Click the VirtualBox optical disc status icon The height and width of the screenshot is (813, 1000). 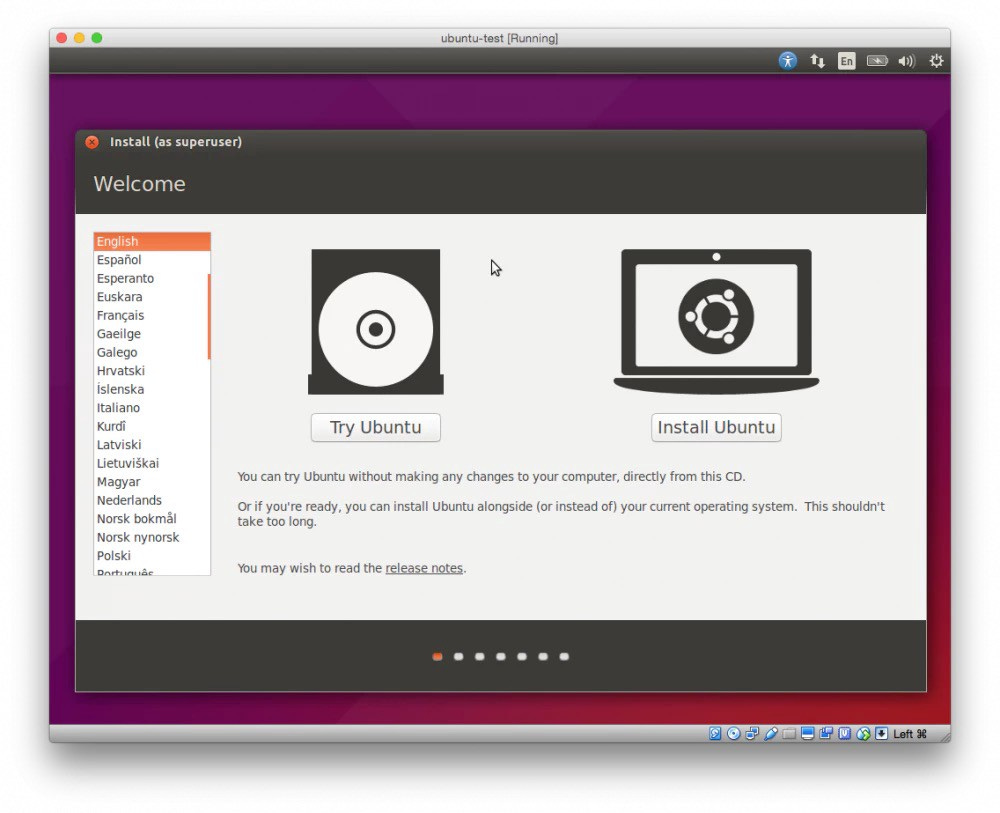[x=733, y=733]
